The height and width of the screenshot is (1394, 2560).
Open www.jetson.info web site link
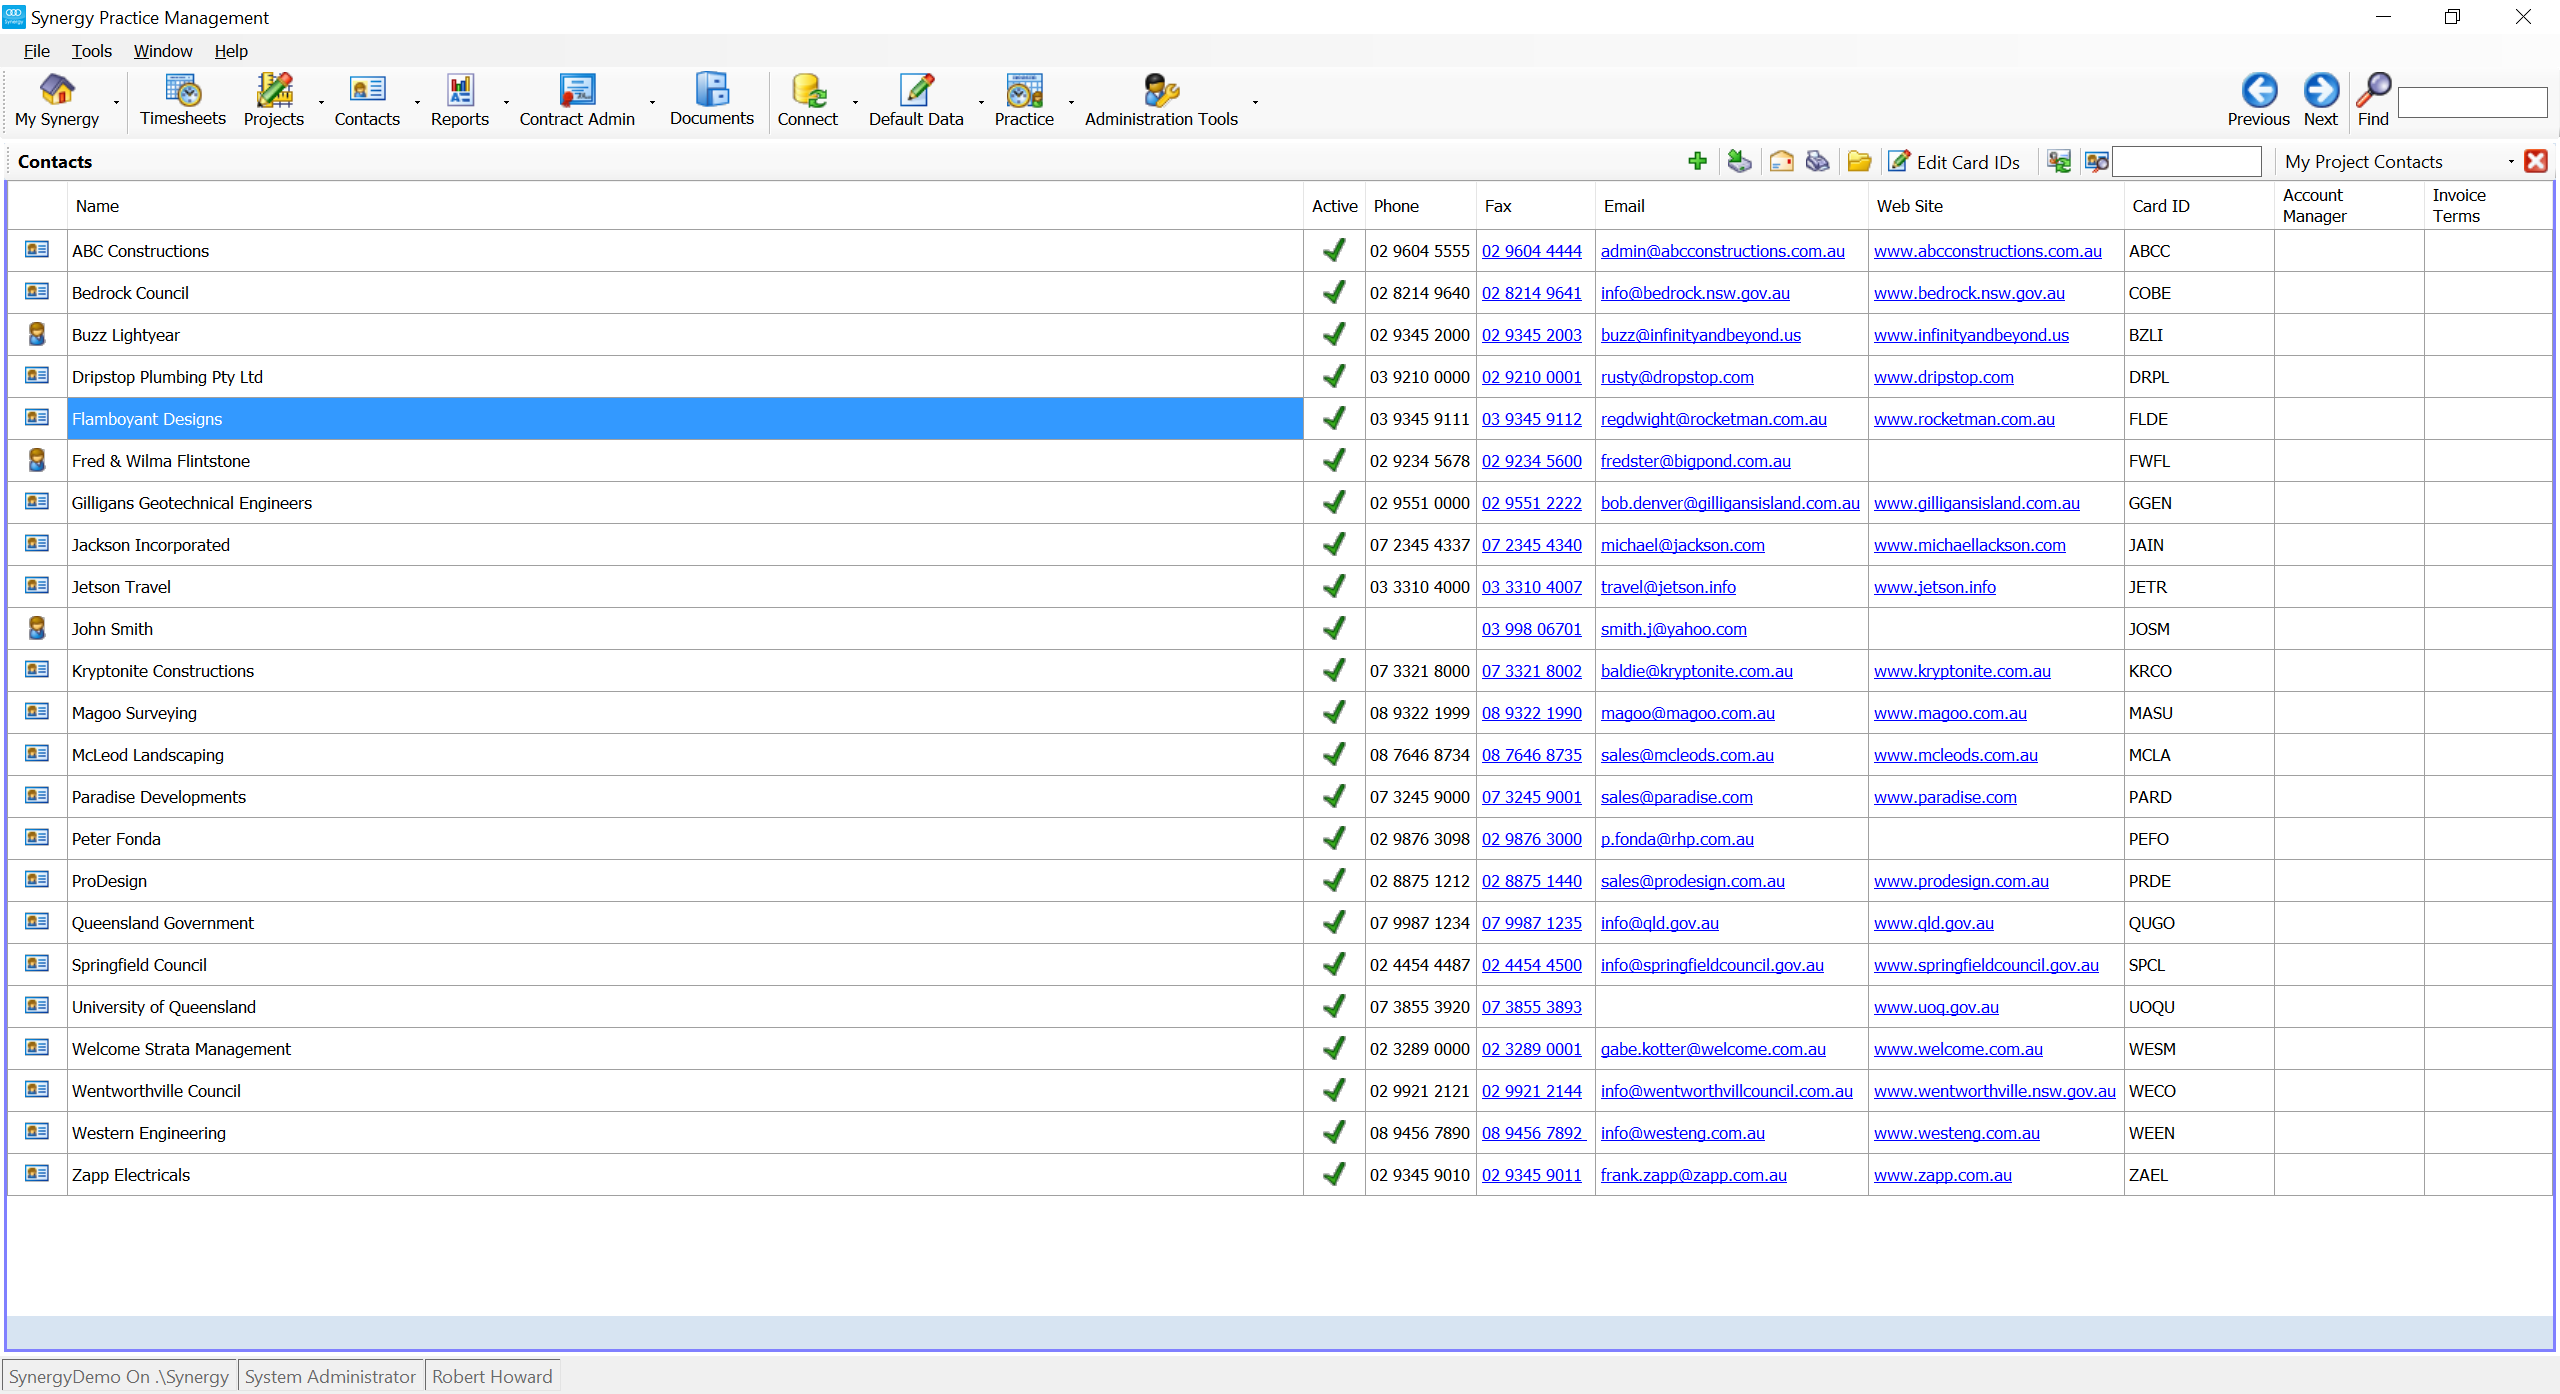[1934, 587]
